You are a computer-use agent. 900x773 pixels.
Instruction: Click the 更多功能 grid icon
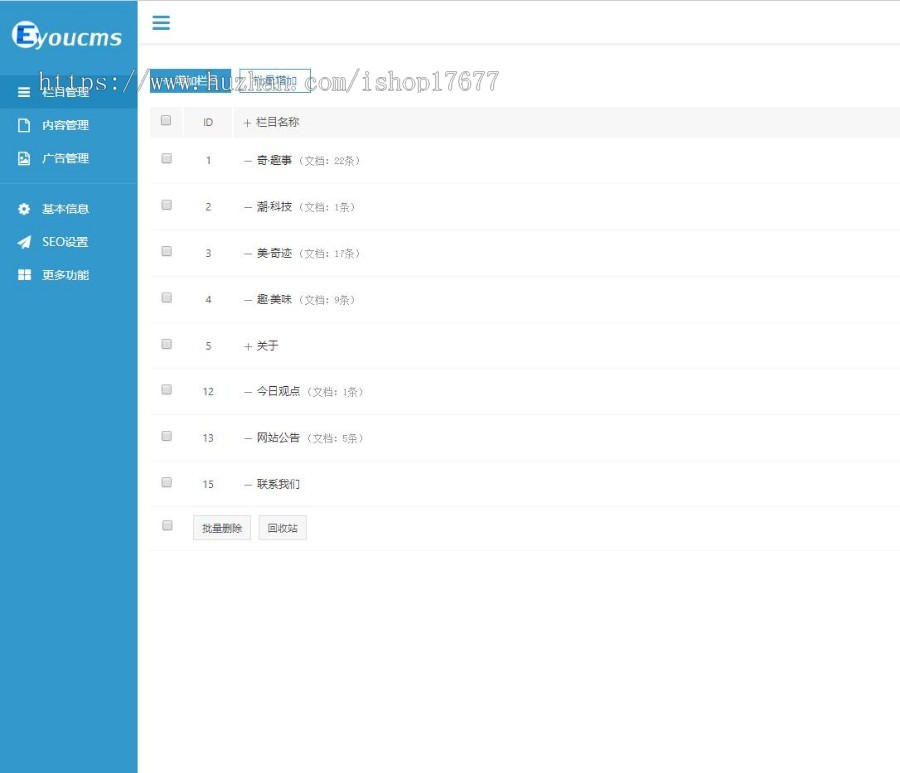[24, 275]
